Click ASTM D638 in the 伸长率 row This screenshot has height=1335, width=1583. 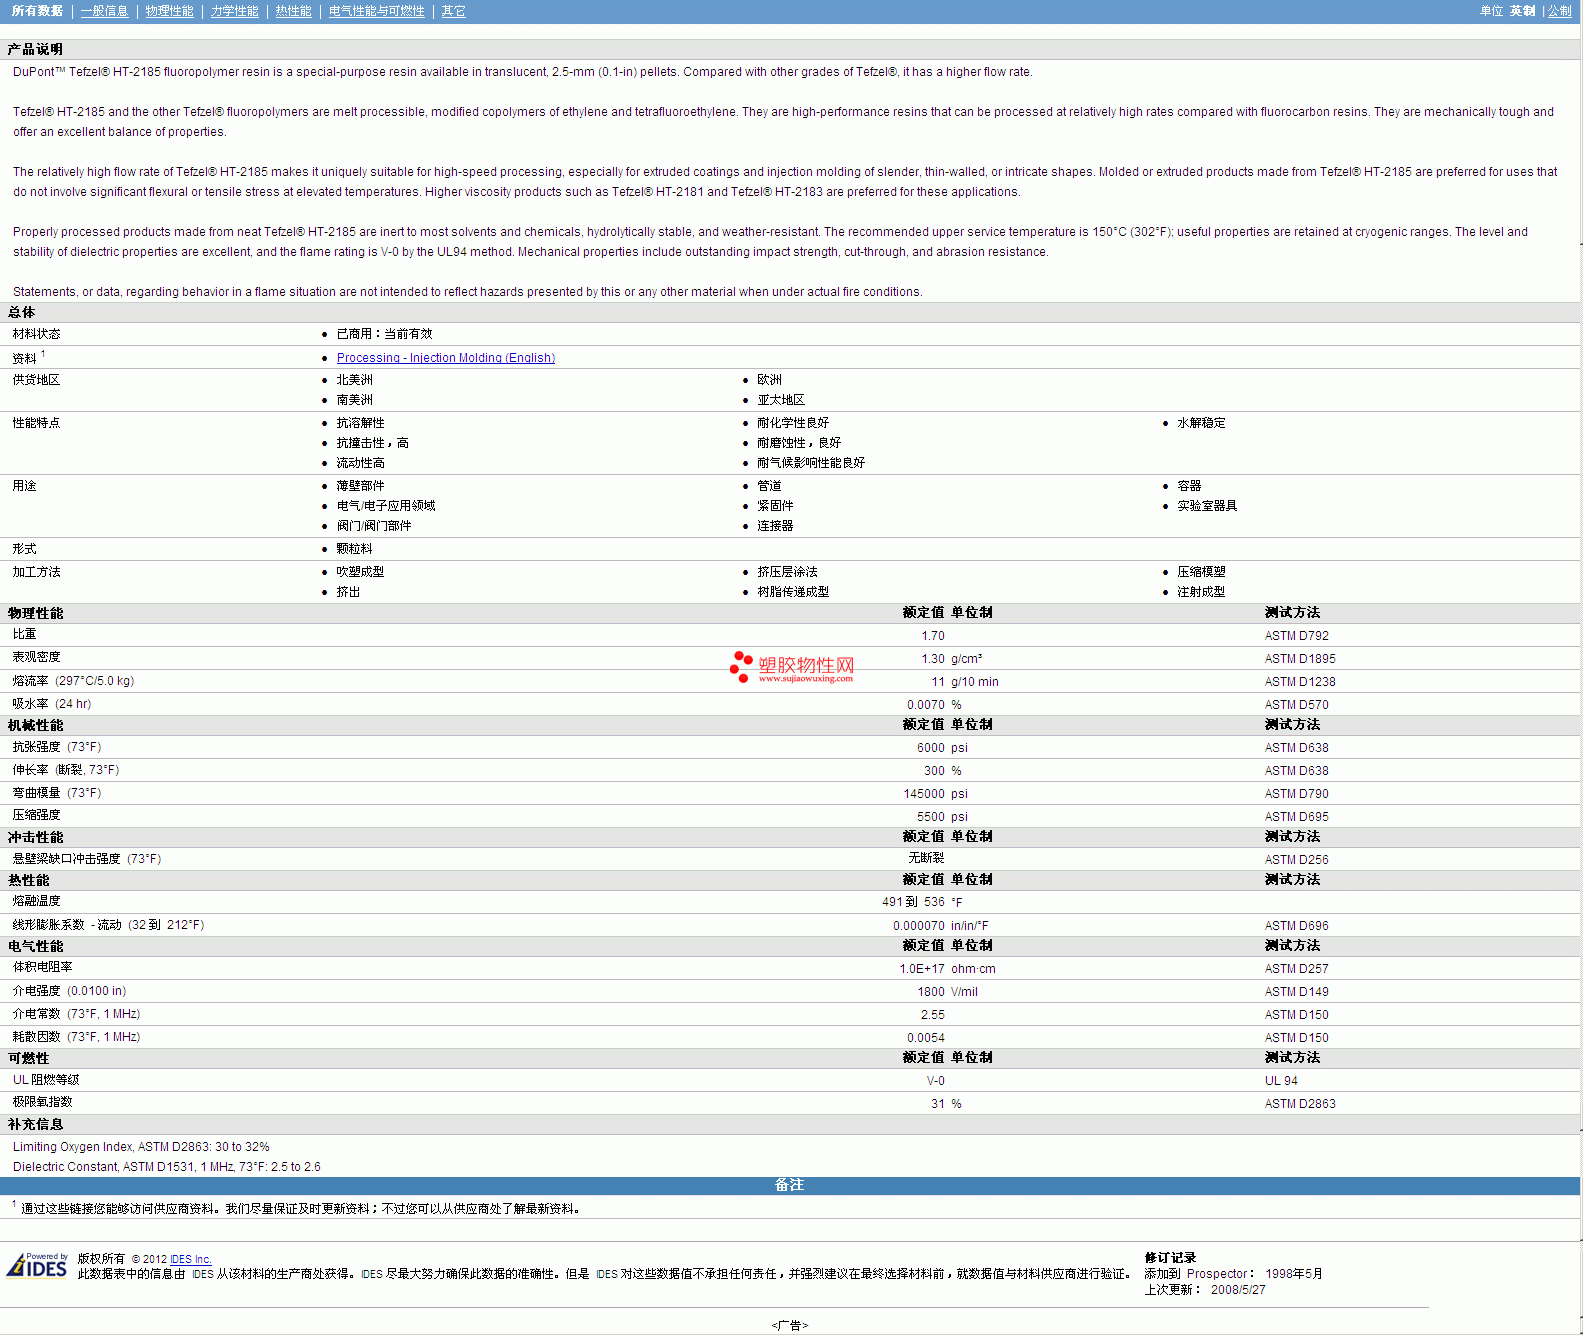[x=1297, y=771]
